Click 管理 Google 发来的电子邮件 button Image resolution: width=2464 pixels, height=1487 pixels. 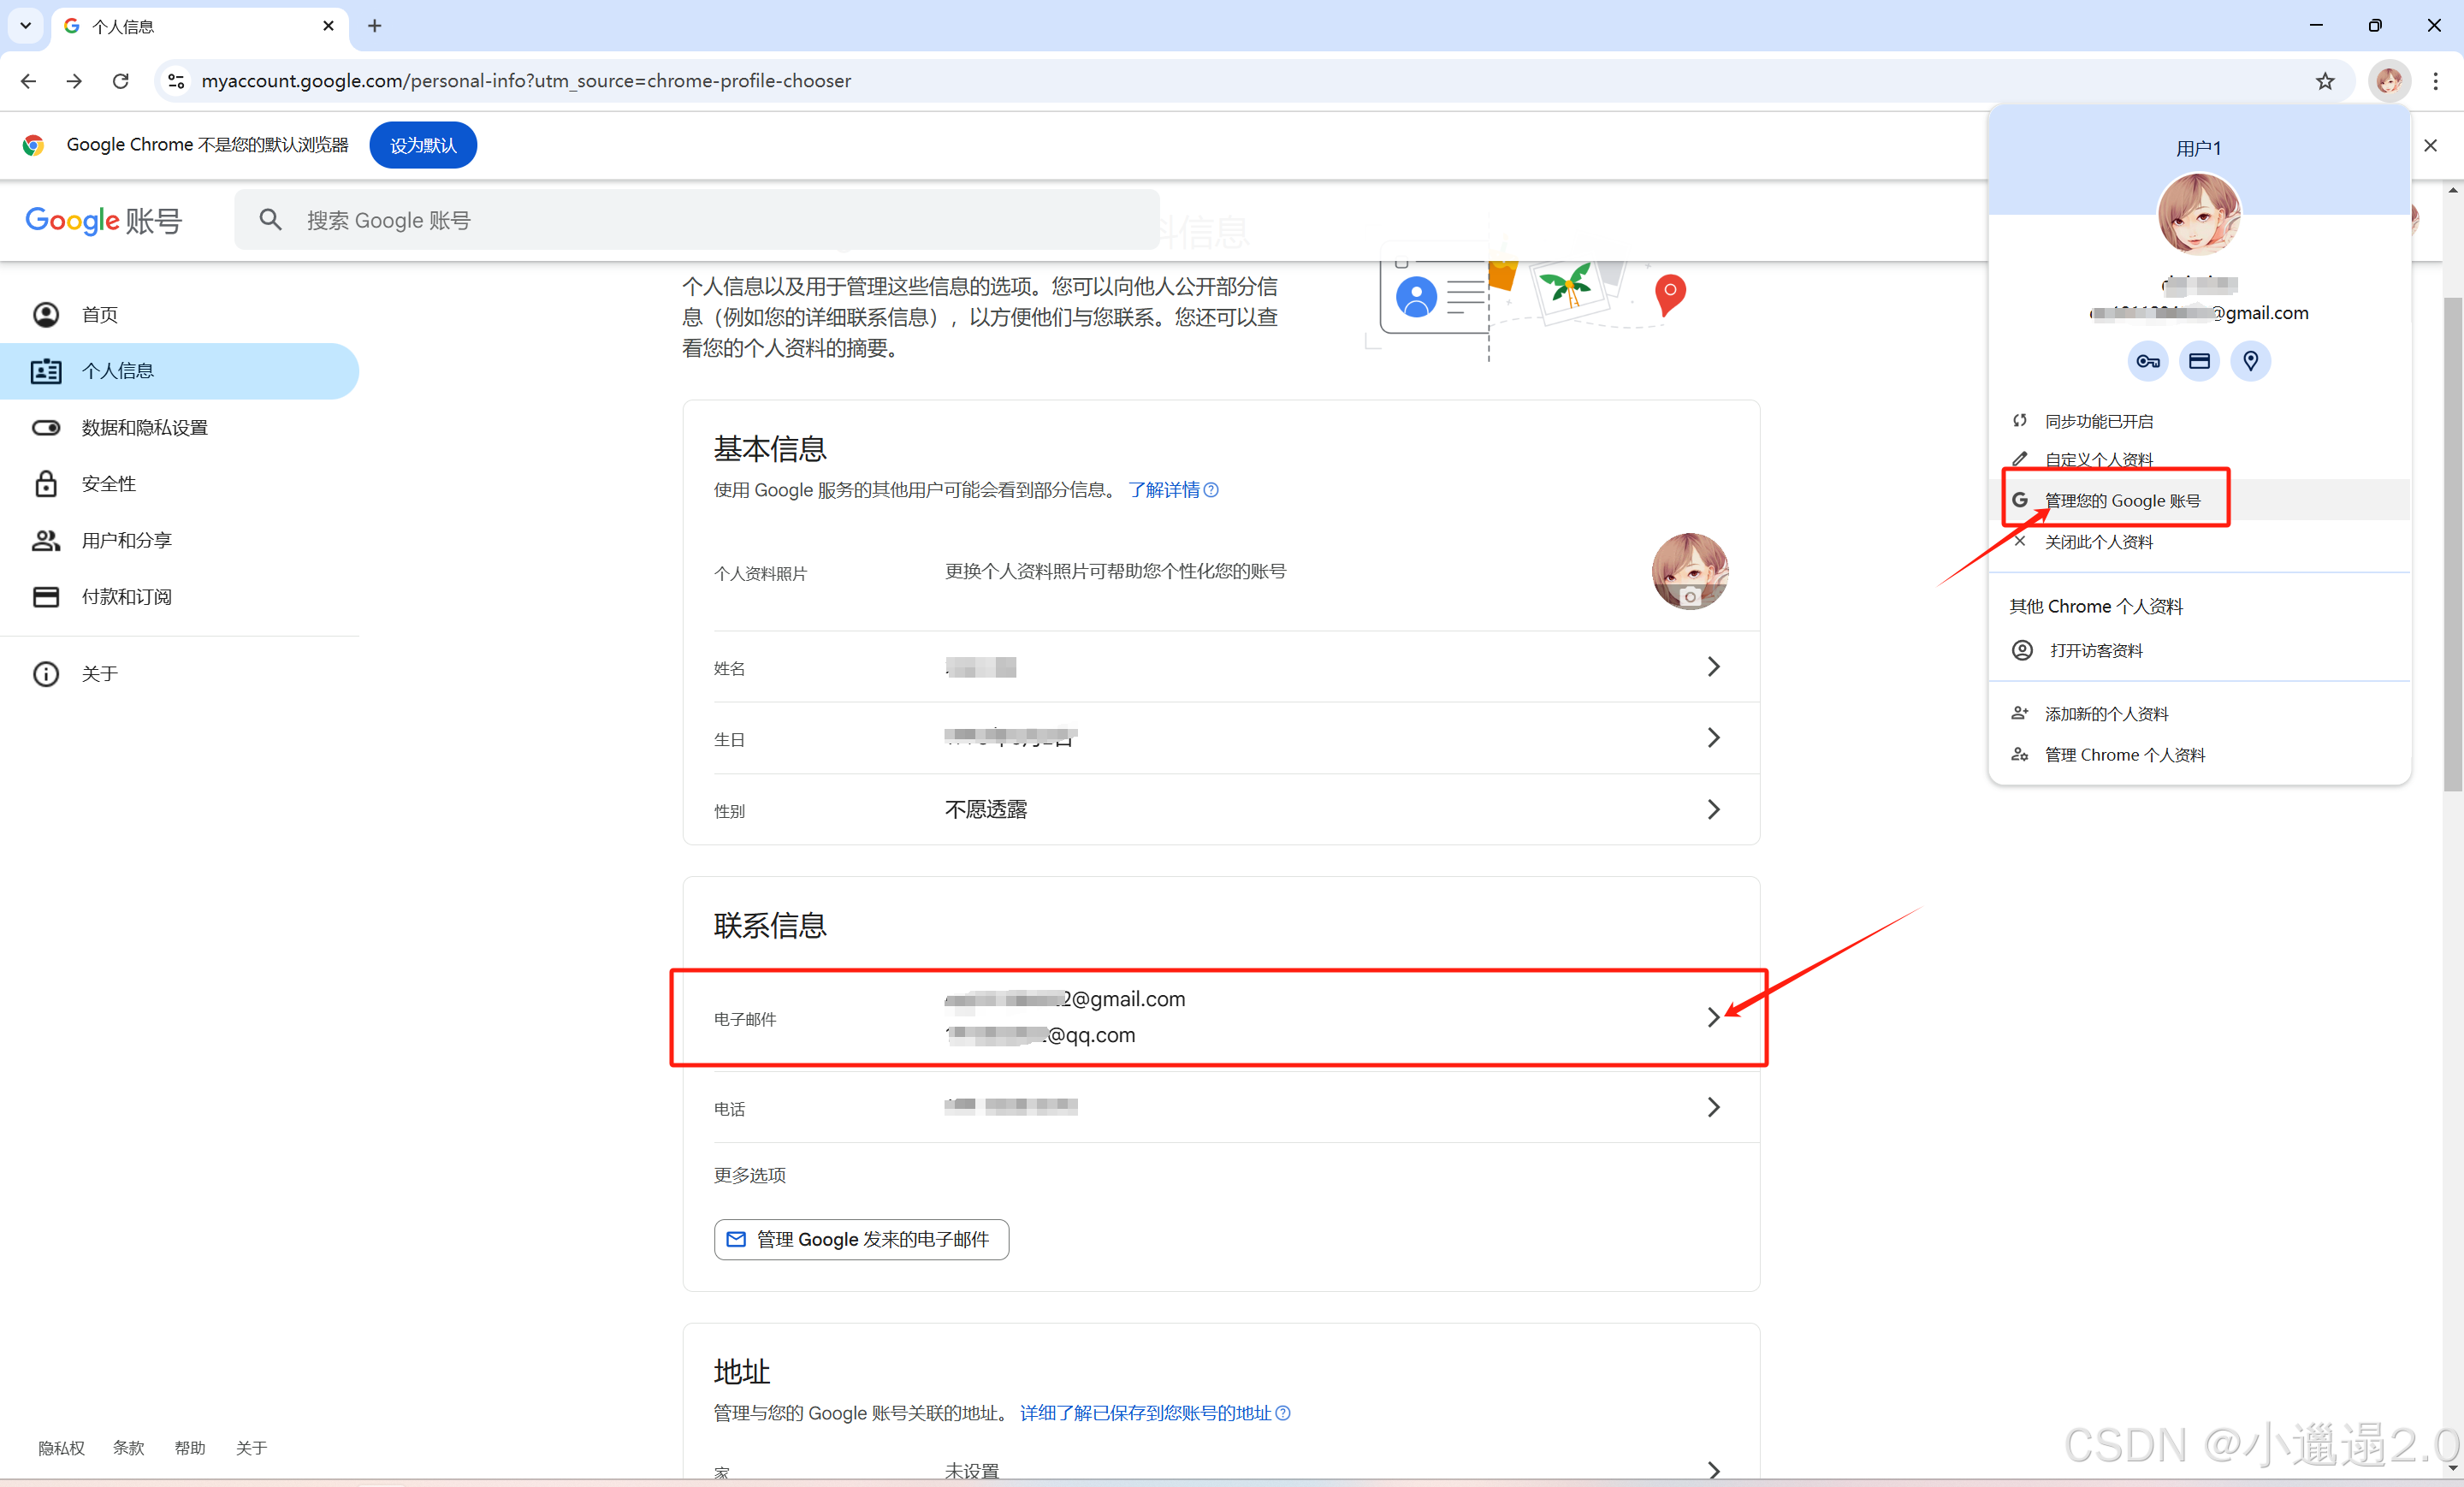coord(861,1240)
